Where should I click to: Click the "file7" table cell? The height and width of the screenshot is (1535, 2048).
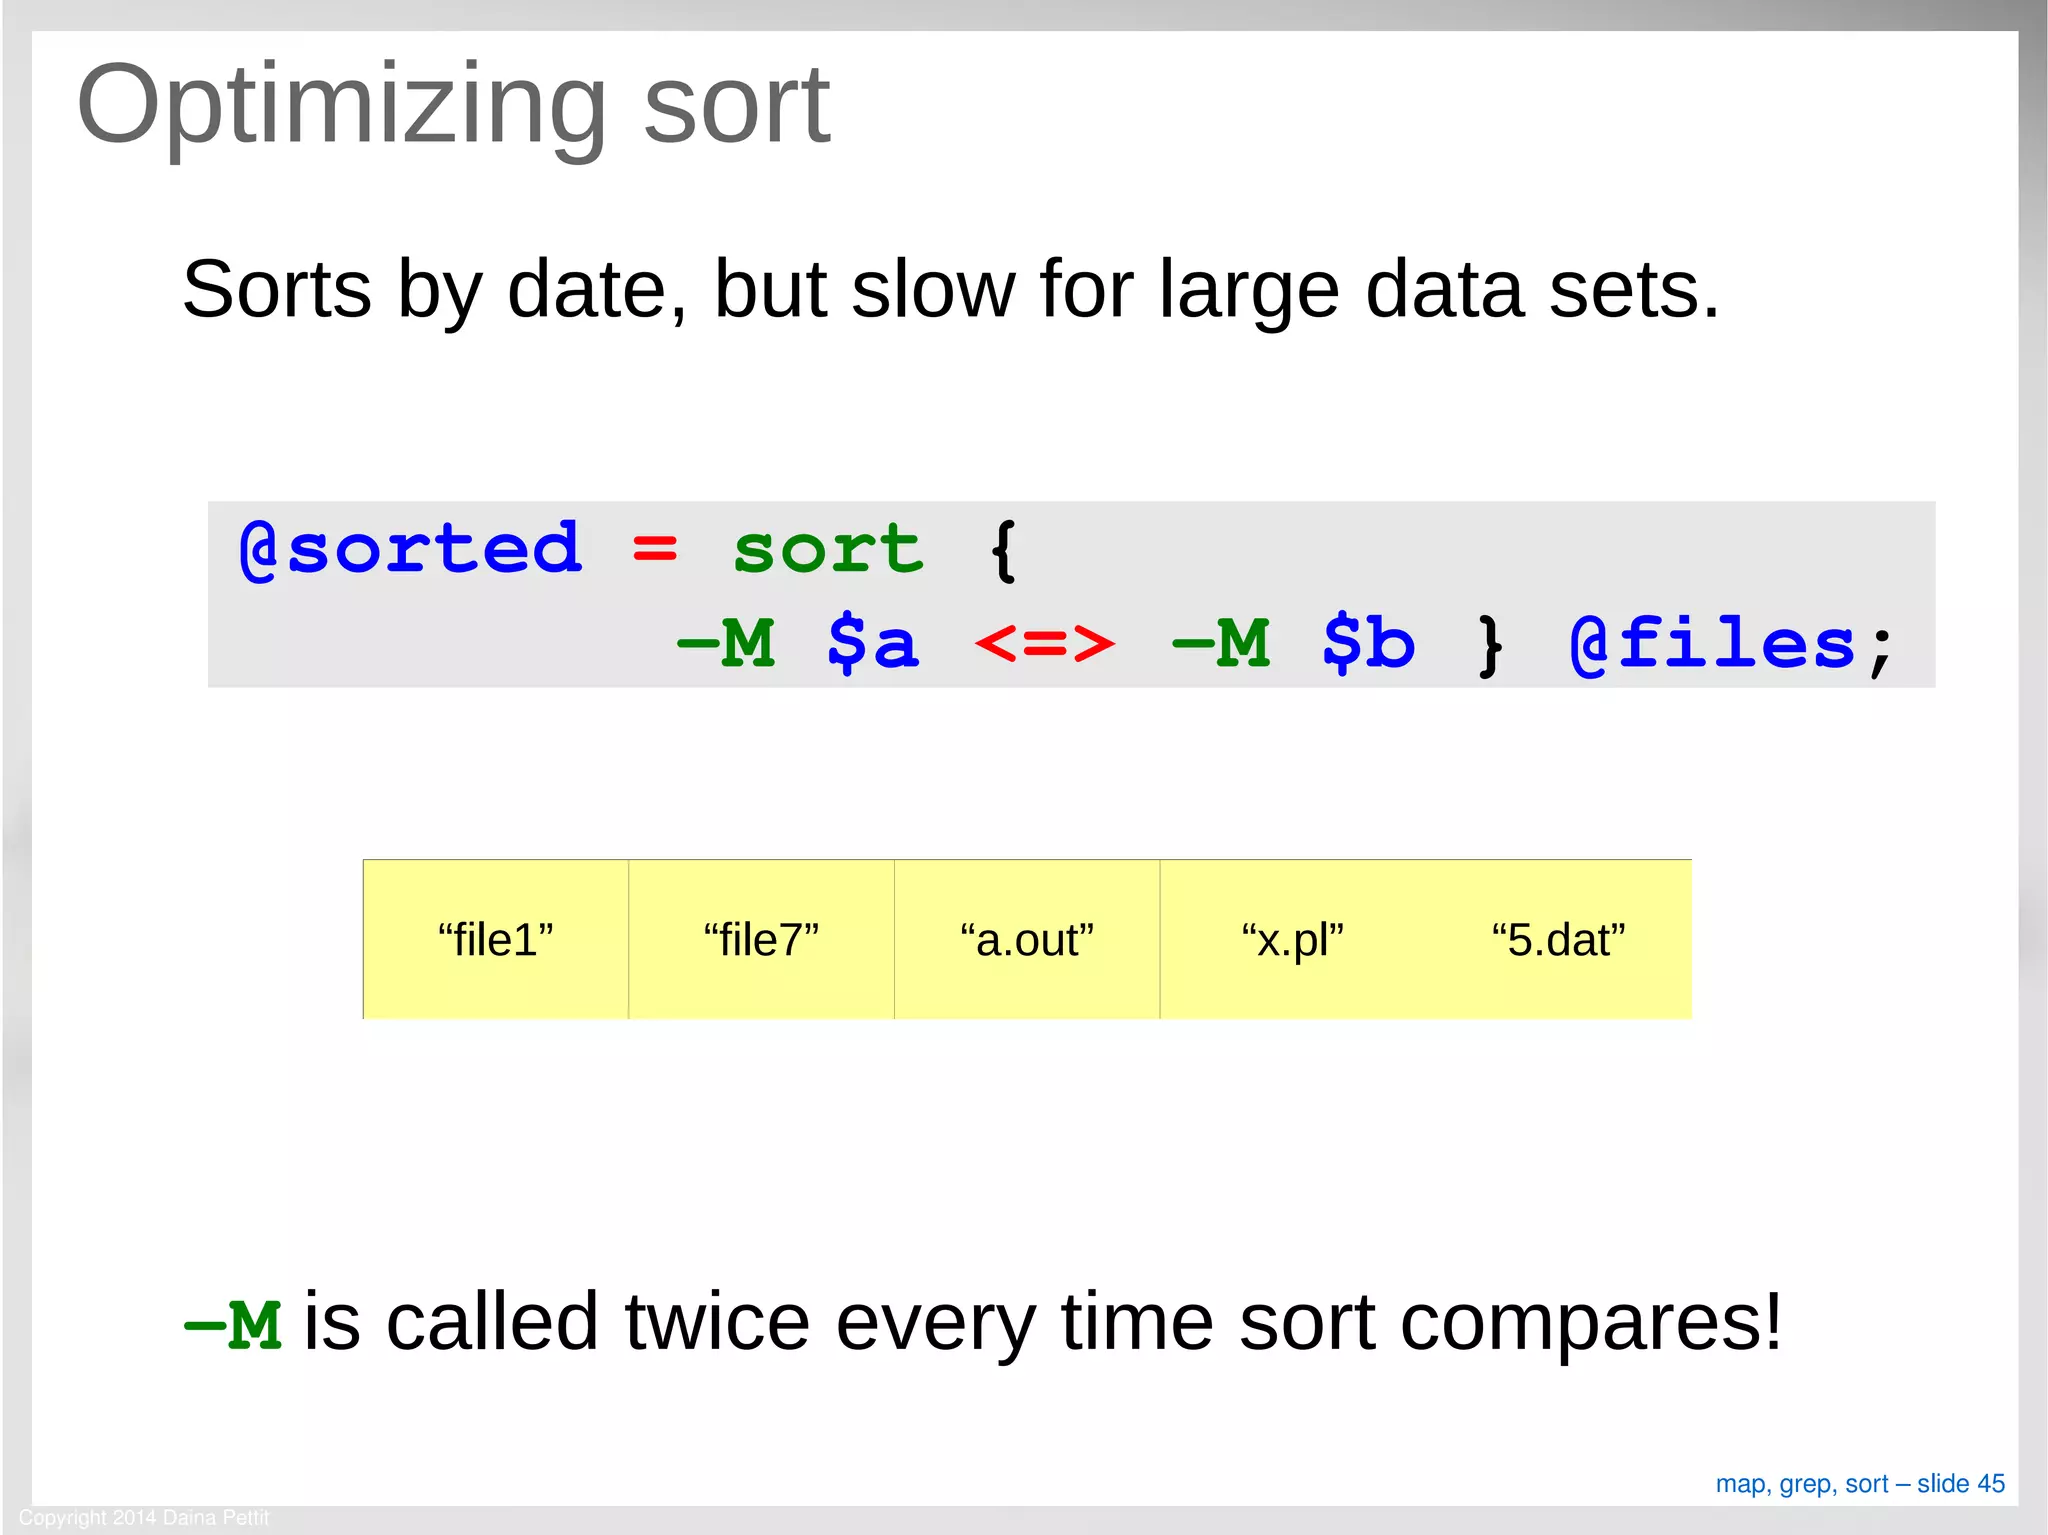pyautogui.click(x=761, y=939)
